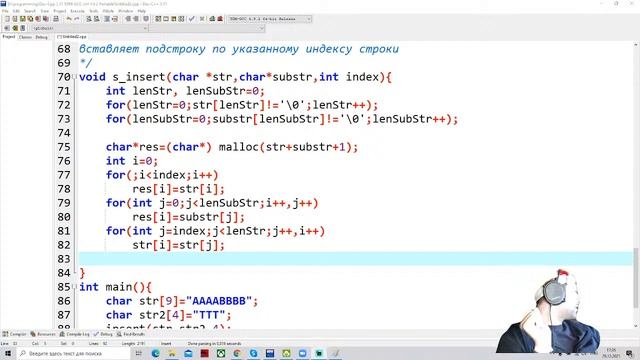Open the Execute menu
This screenshot has height=360, width=640.
77,11
